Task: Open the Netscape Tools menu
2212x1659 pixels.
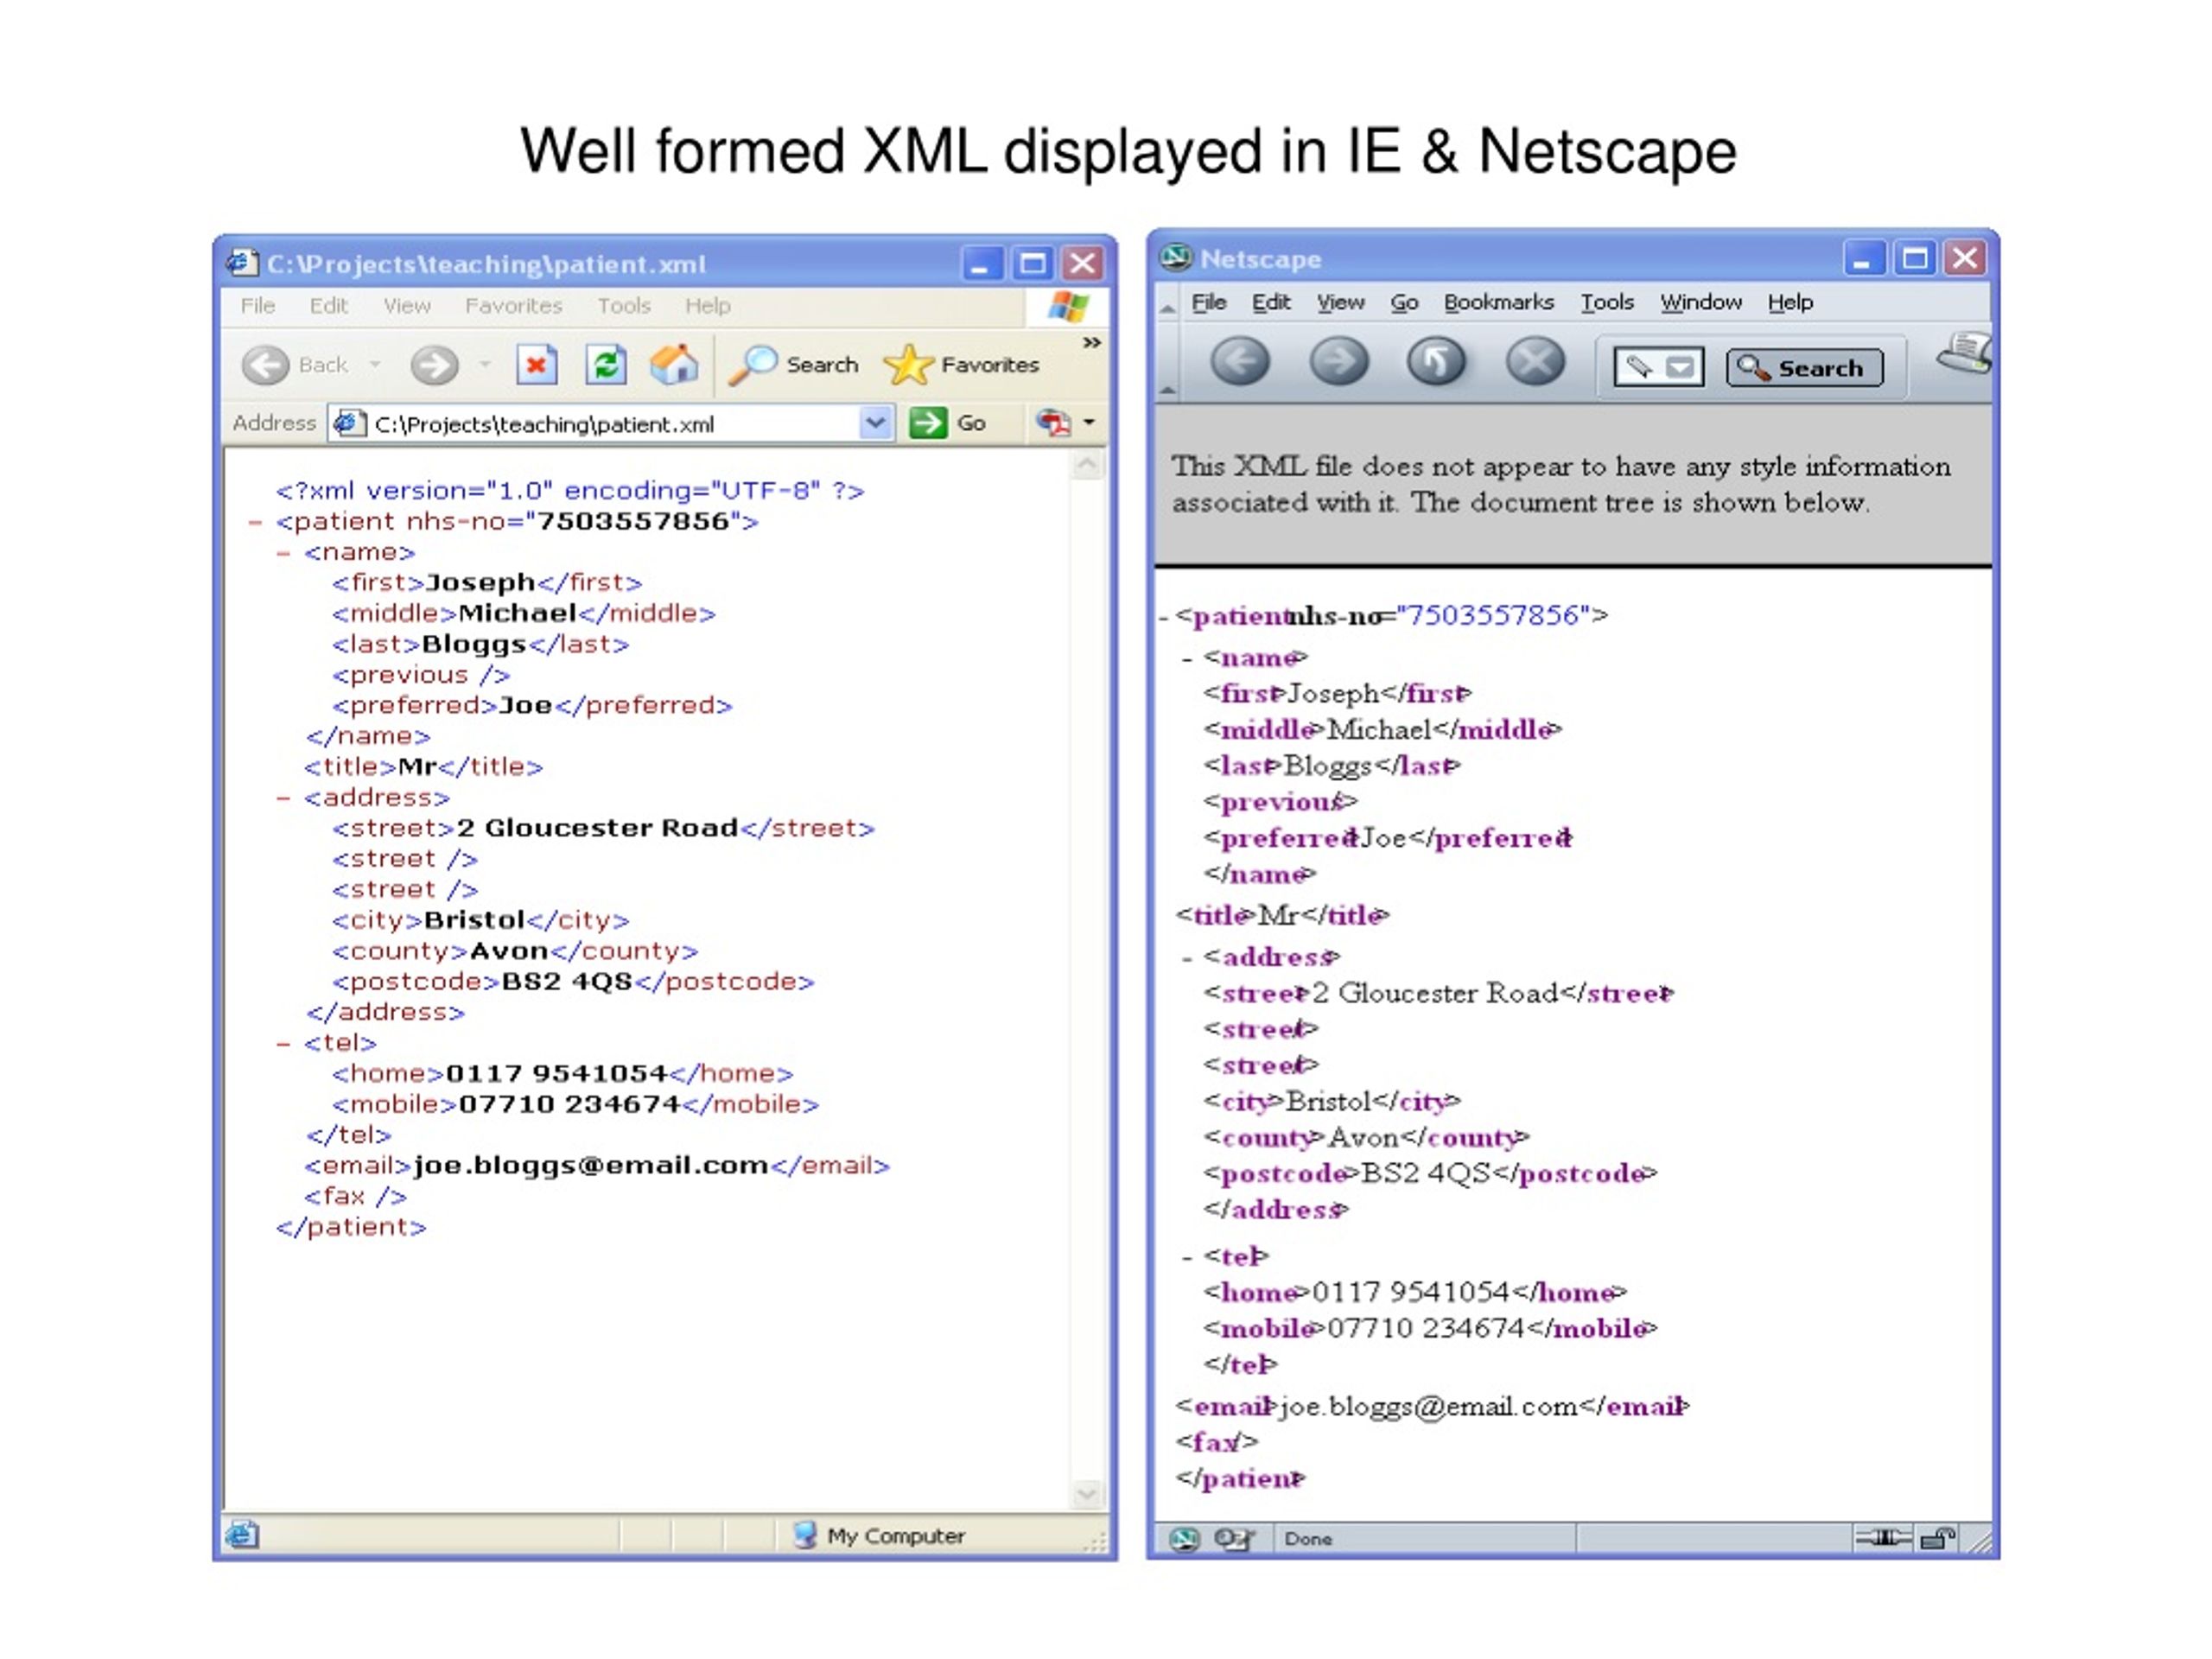Action: (x=1607, y=302)
